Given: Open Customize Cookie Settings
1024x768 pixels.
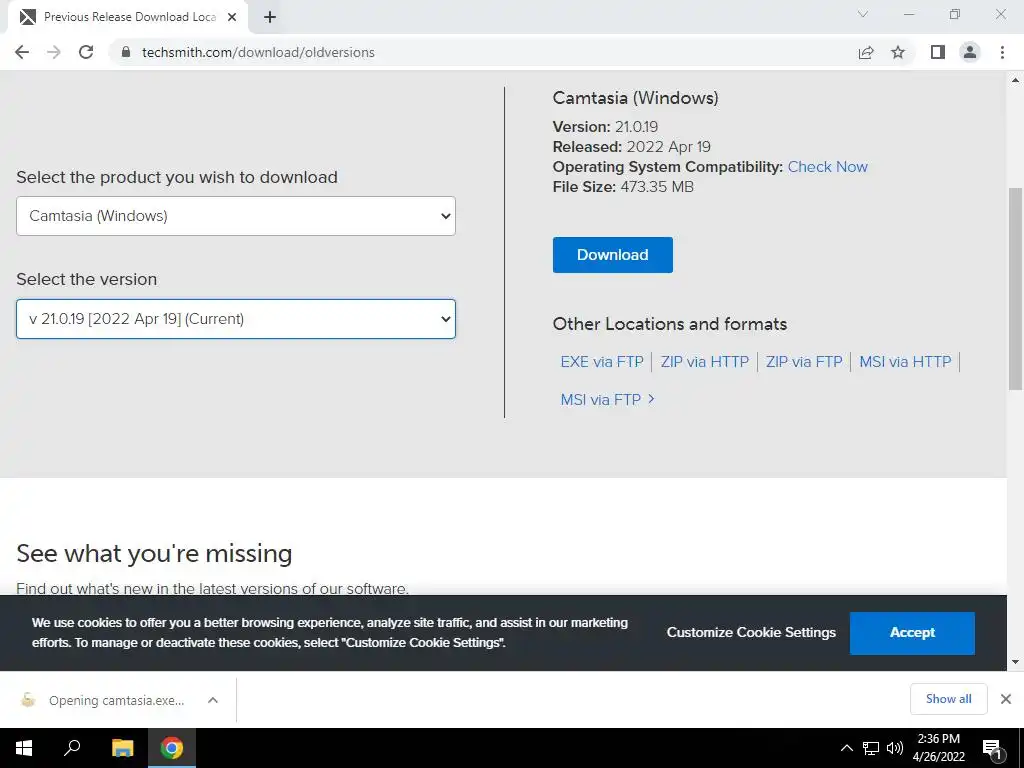Looking at the screenshot, I should [x=751, y=632].
